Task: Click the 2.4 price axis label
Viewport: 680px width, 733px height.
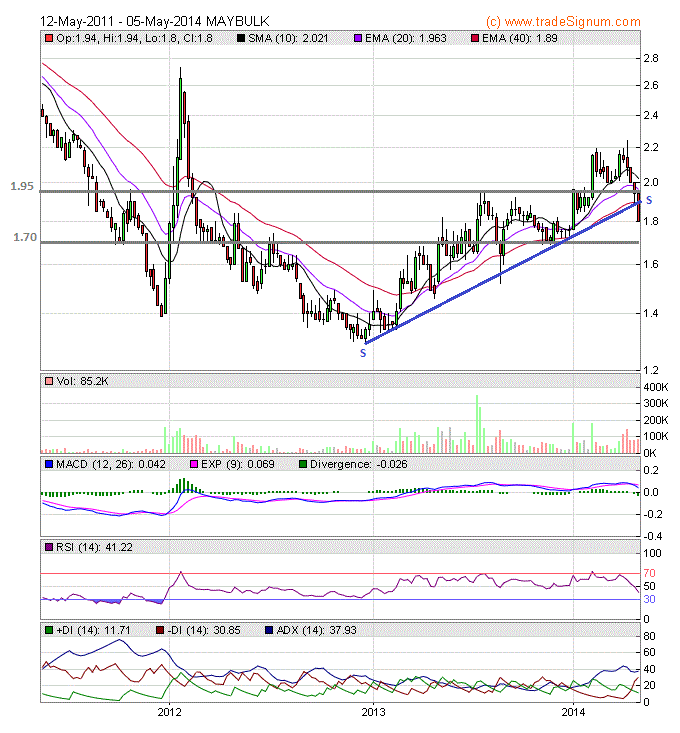Action: pos(651,115)
